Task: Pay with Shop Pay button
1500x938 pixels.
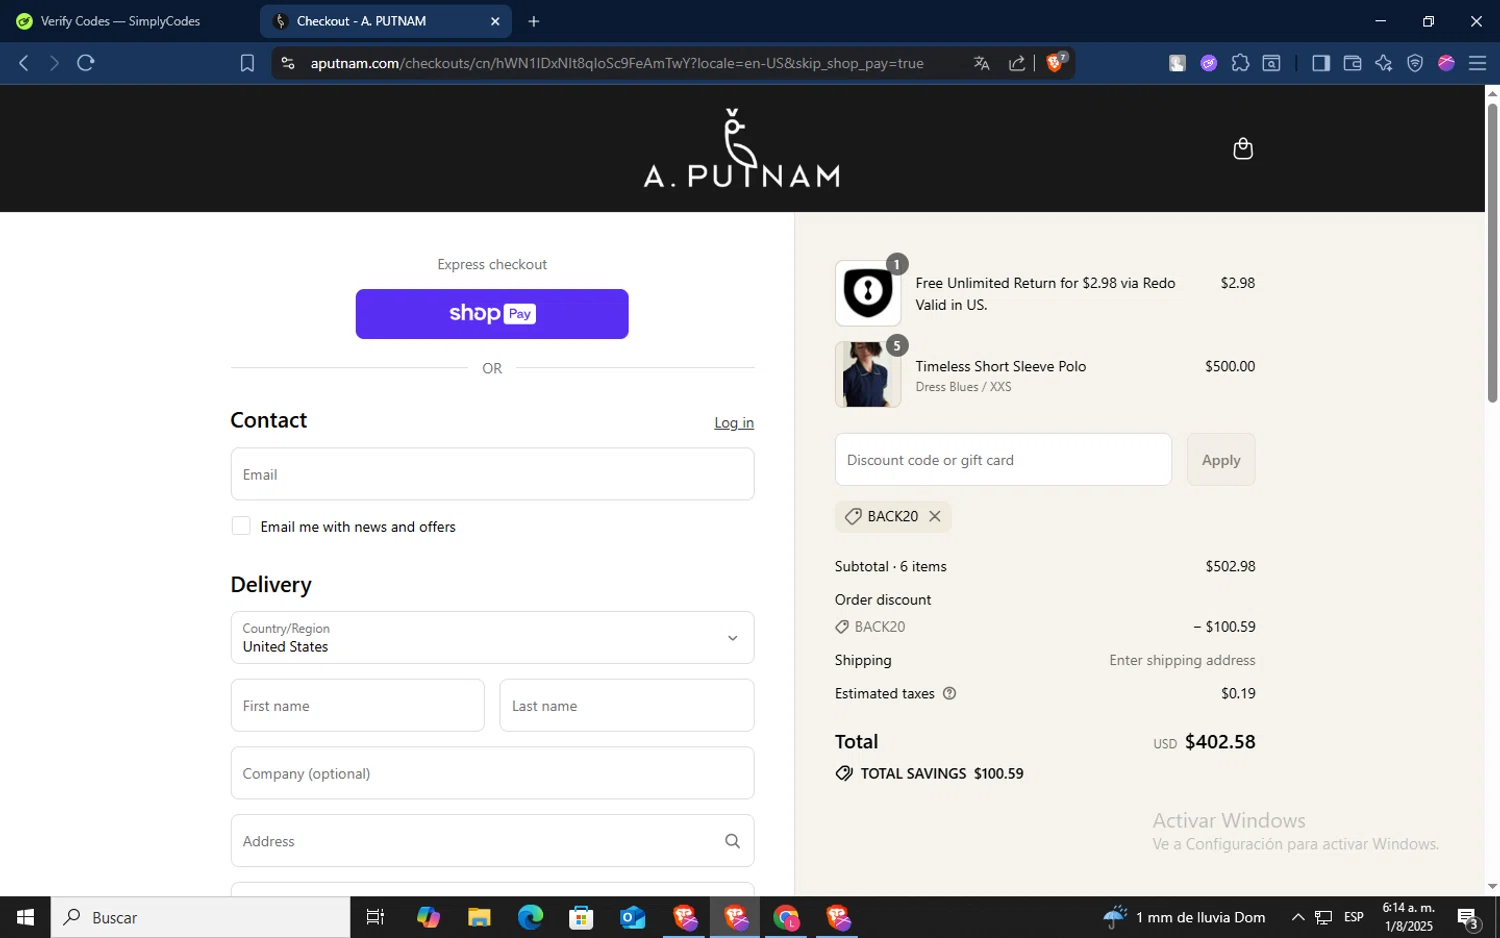Action: (492, 314)
